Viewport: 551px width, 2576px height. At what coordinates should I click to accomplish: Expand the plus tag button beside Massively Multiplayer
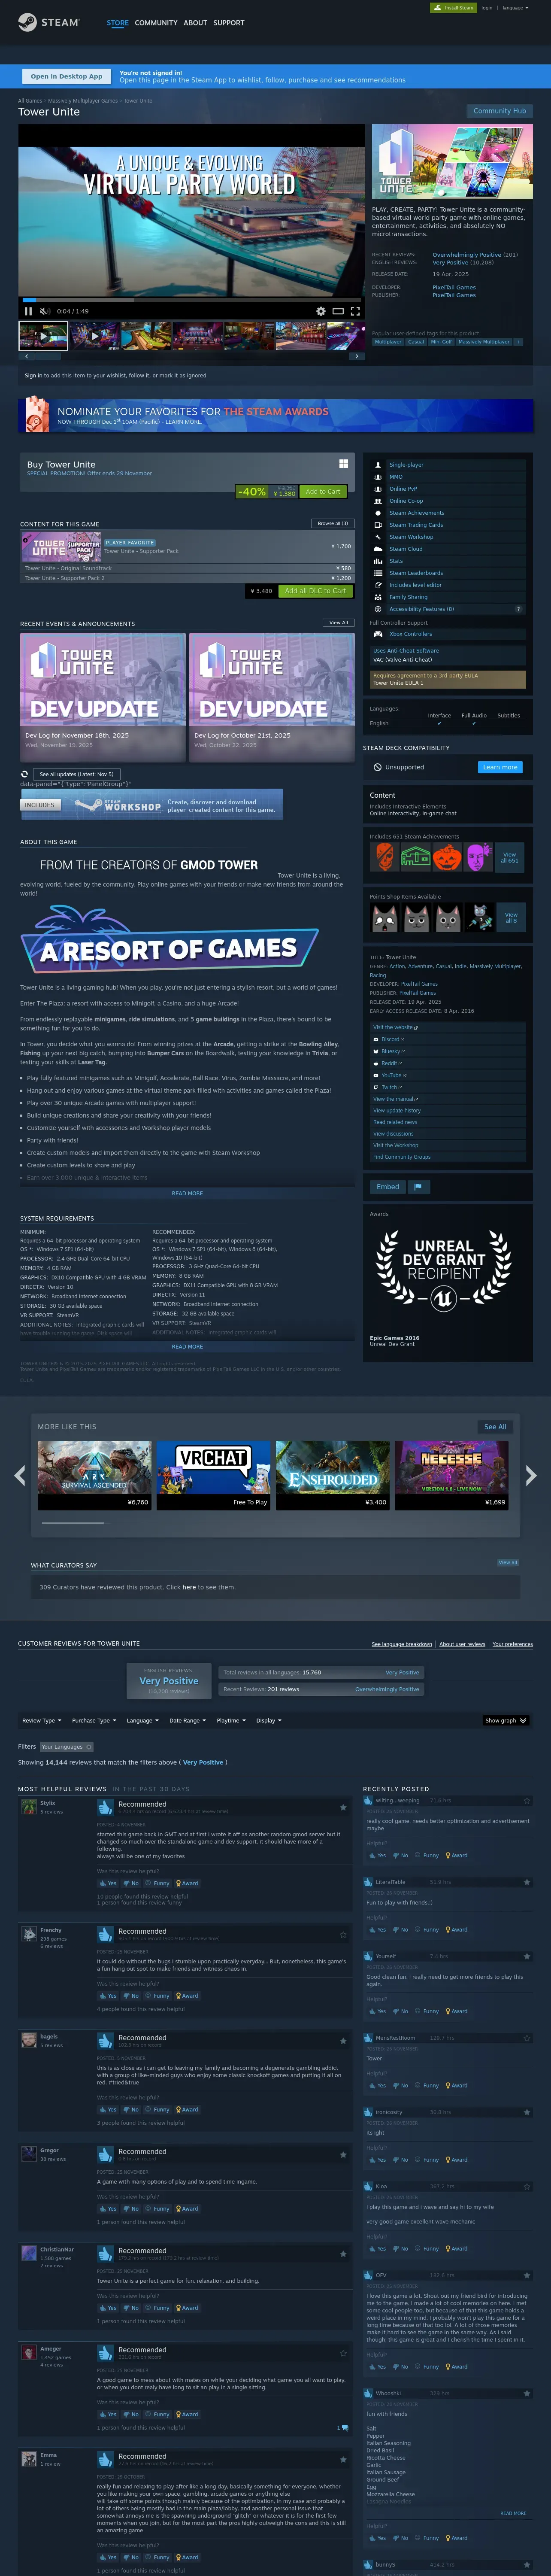click(x=518, y=342)
